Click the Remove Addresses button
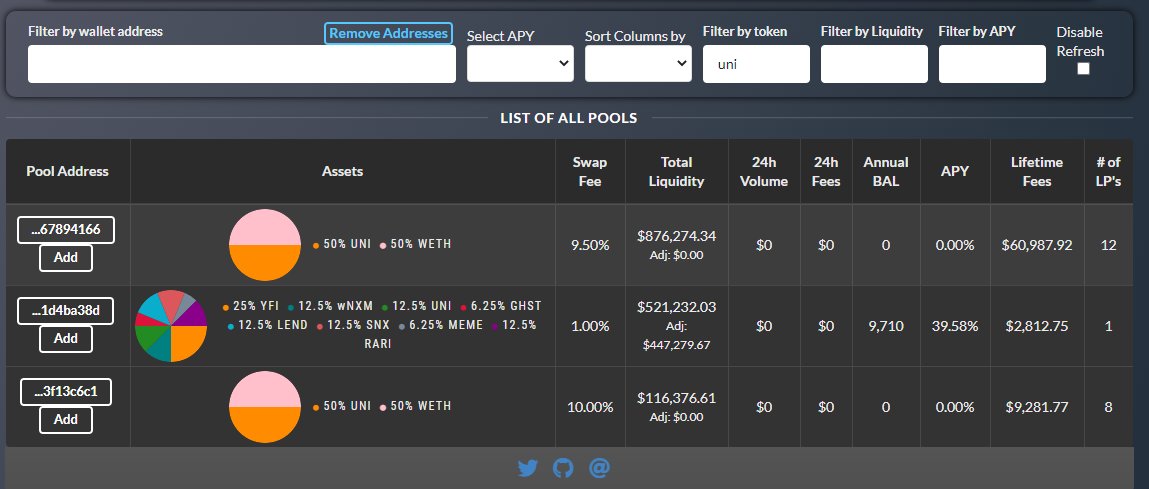The height and width of the screenshot is (489, 1149). (388, 33)
